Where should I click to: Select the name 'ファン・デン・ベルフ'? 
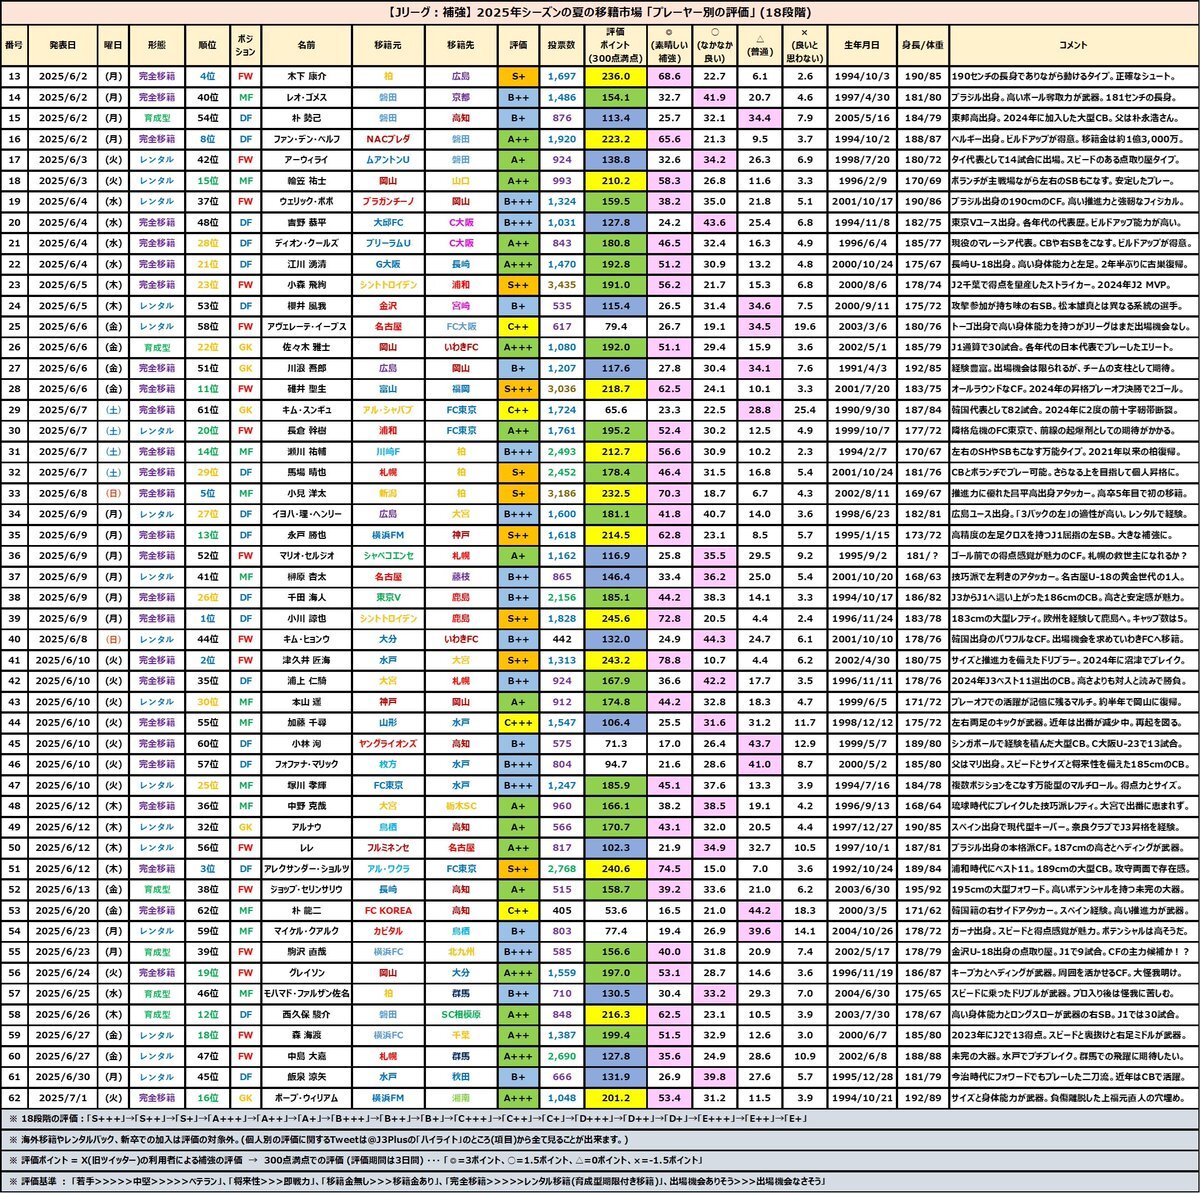[306, 140]
